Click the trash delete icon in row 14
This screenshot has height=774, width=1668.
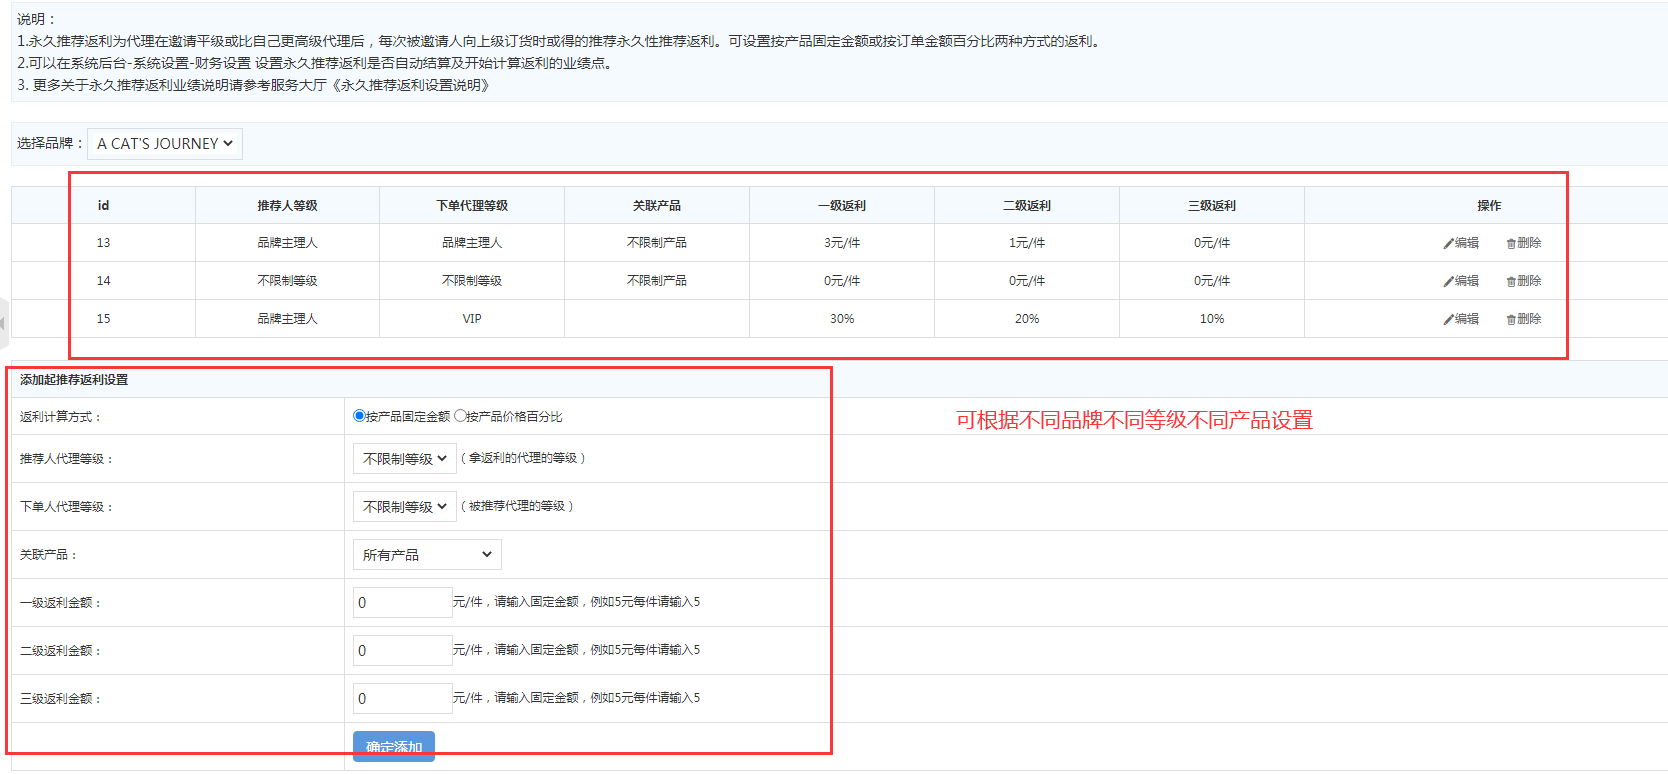[1511, 281]
